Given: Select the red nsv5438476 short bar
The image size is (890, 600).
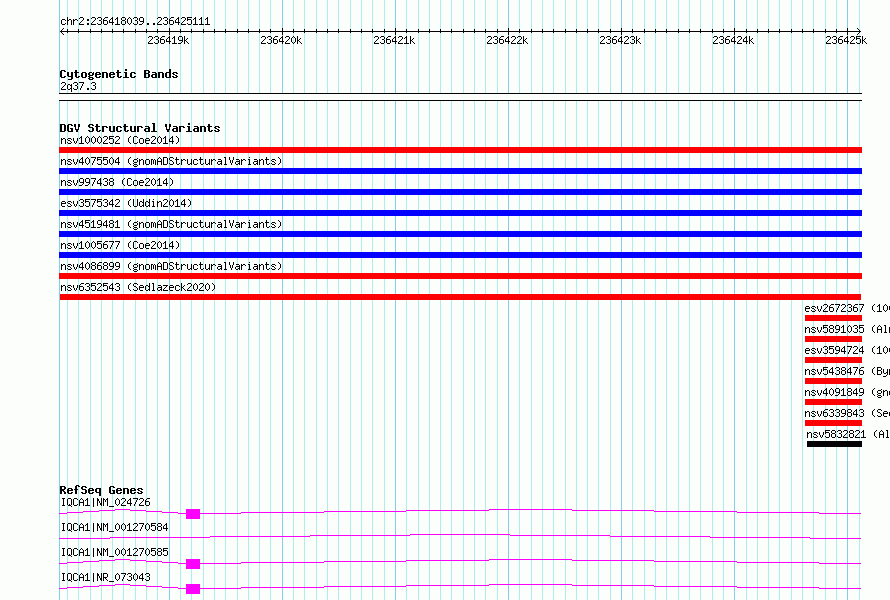Looking at the screenshot, I should [833, 381].
